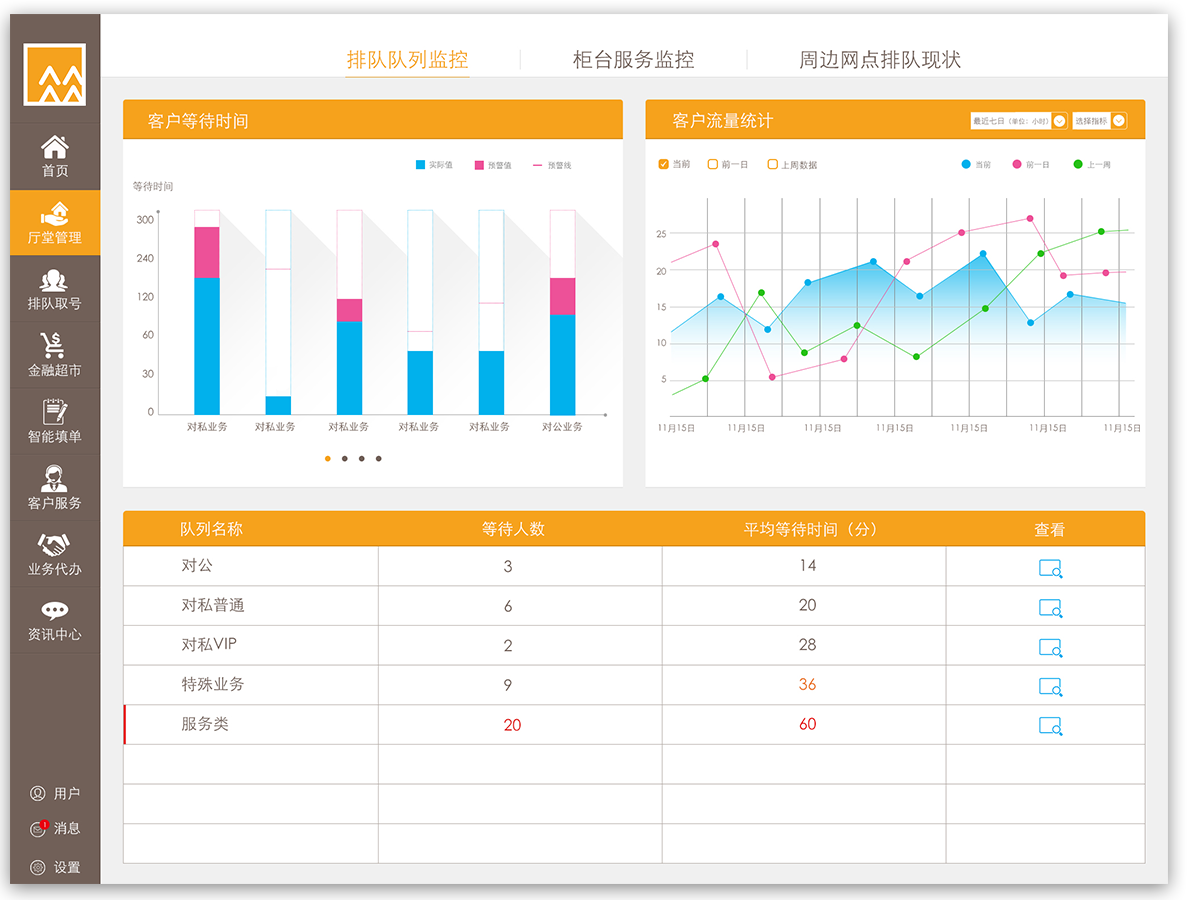1189x900 pixels.
Task: Select the second pagination dot under the bar chart
Action: [x=344, y=459]
